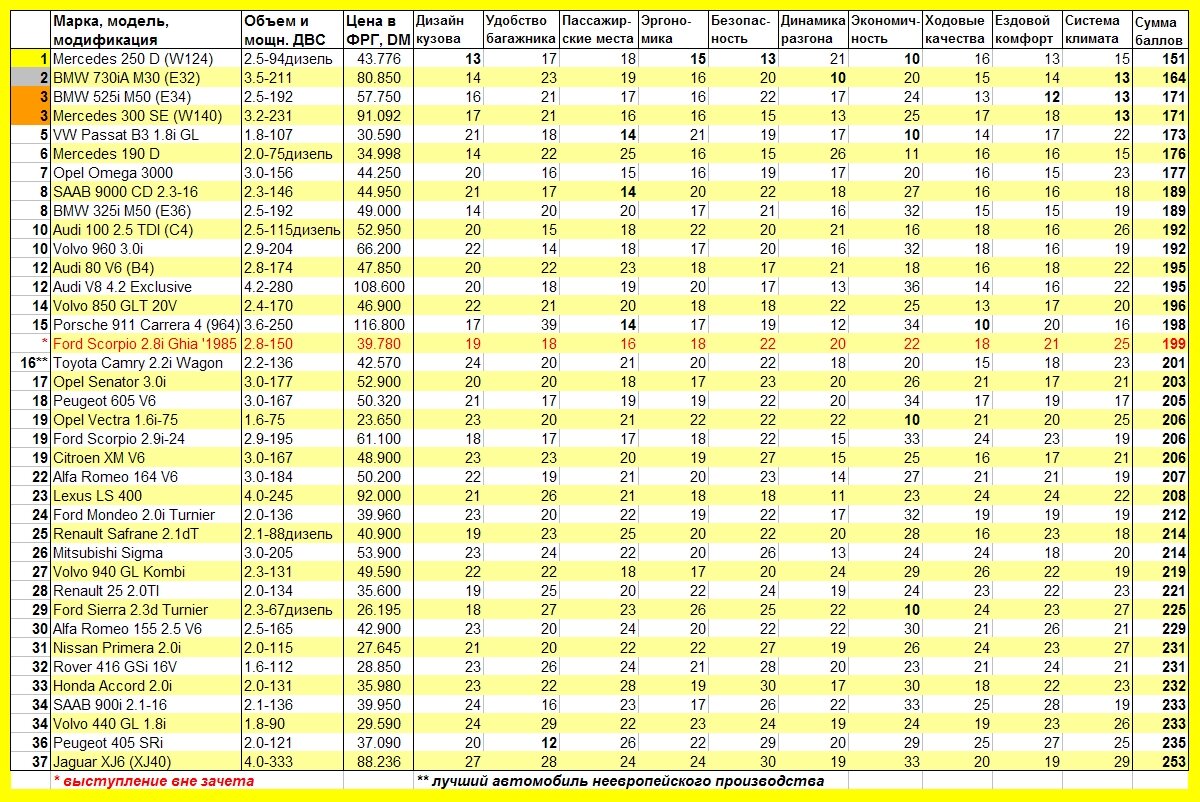Viewport: 1200px width, 802px height.
Task: Select the 'Peugeot 605 V6' cell
Action: [x=145, y=401]
